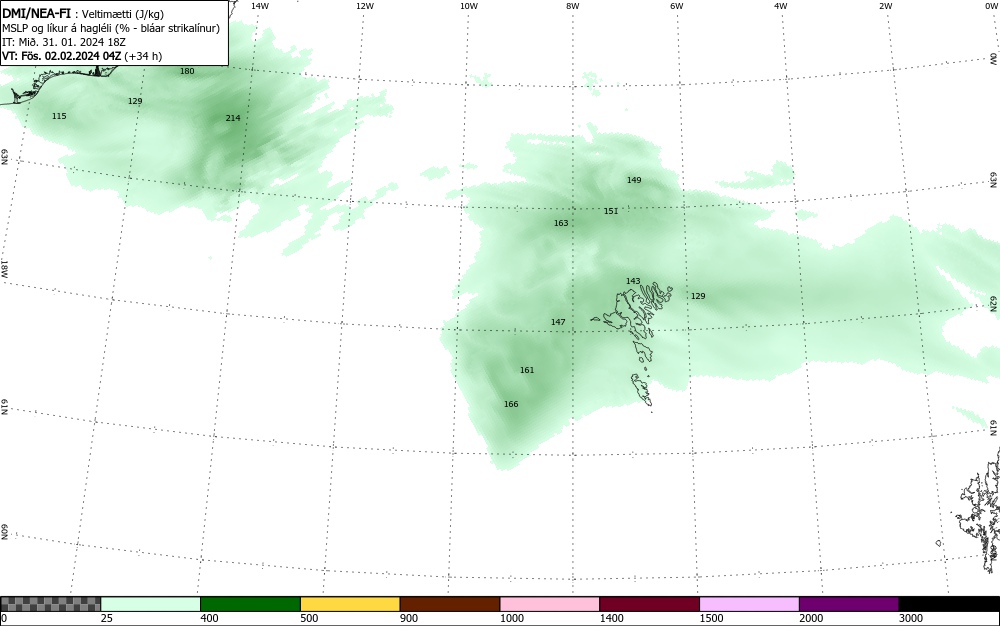Click the 214 value on the map
The width and height of the screenshot is (1000, 626).
[x=233, y=118]
